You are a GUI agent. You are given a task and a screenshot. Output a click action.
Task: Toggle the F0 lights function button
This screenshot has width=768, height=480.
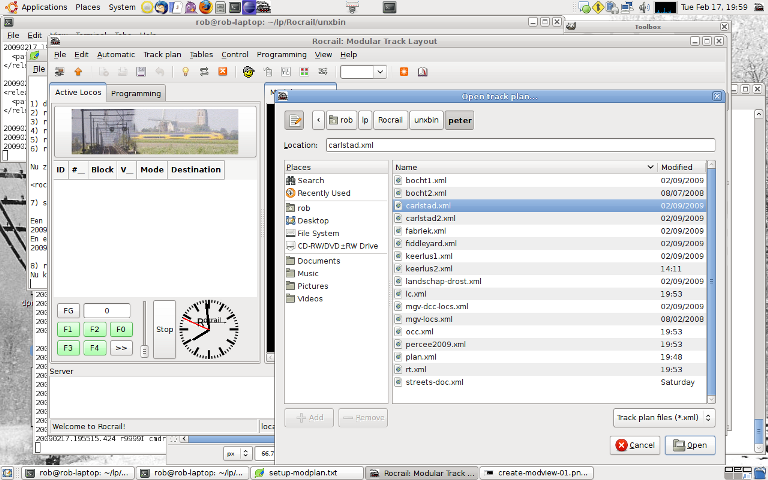(120, 329)
